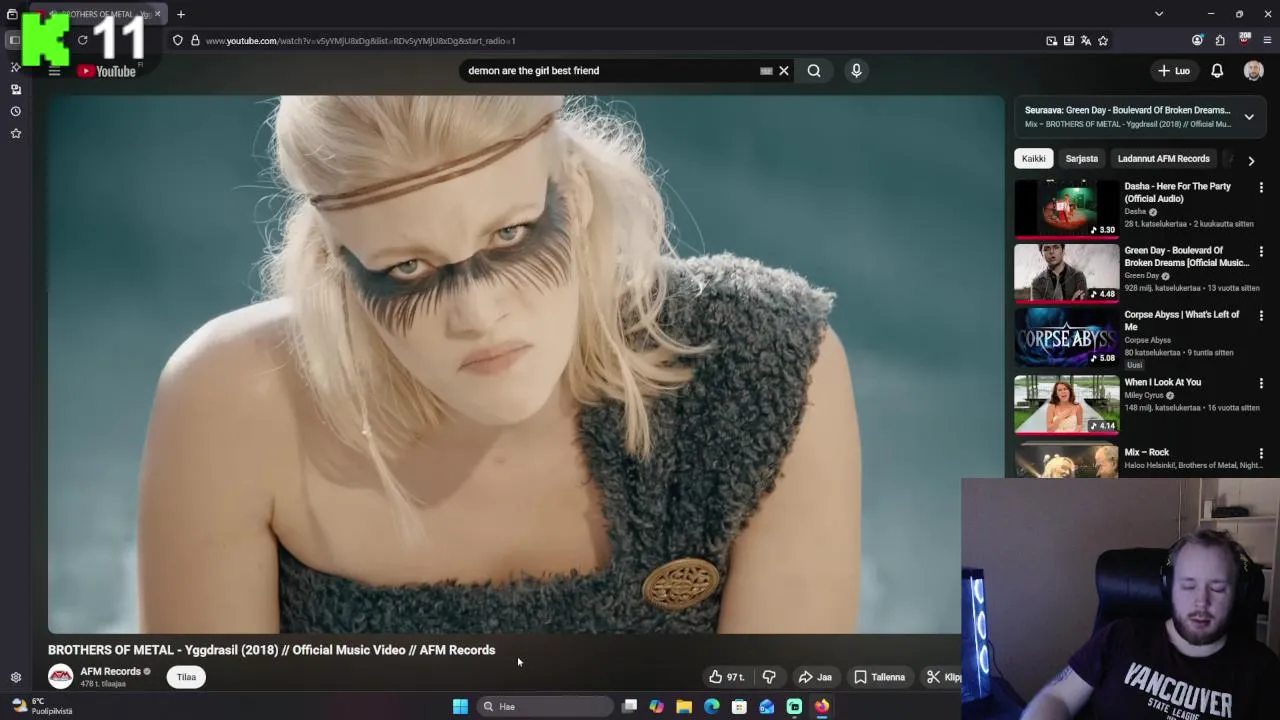Open the Corpse Abyss video thumbnail
1280x720 pixels.
click(1066, 338)
